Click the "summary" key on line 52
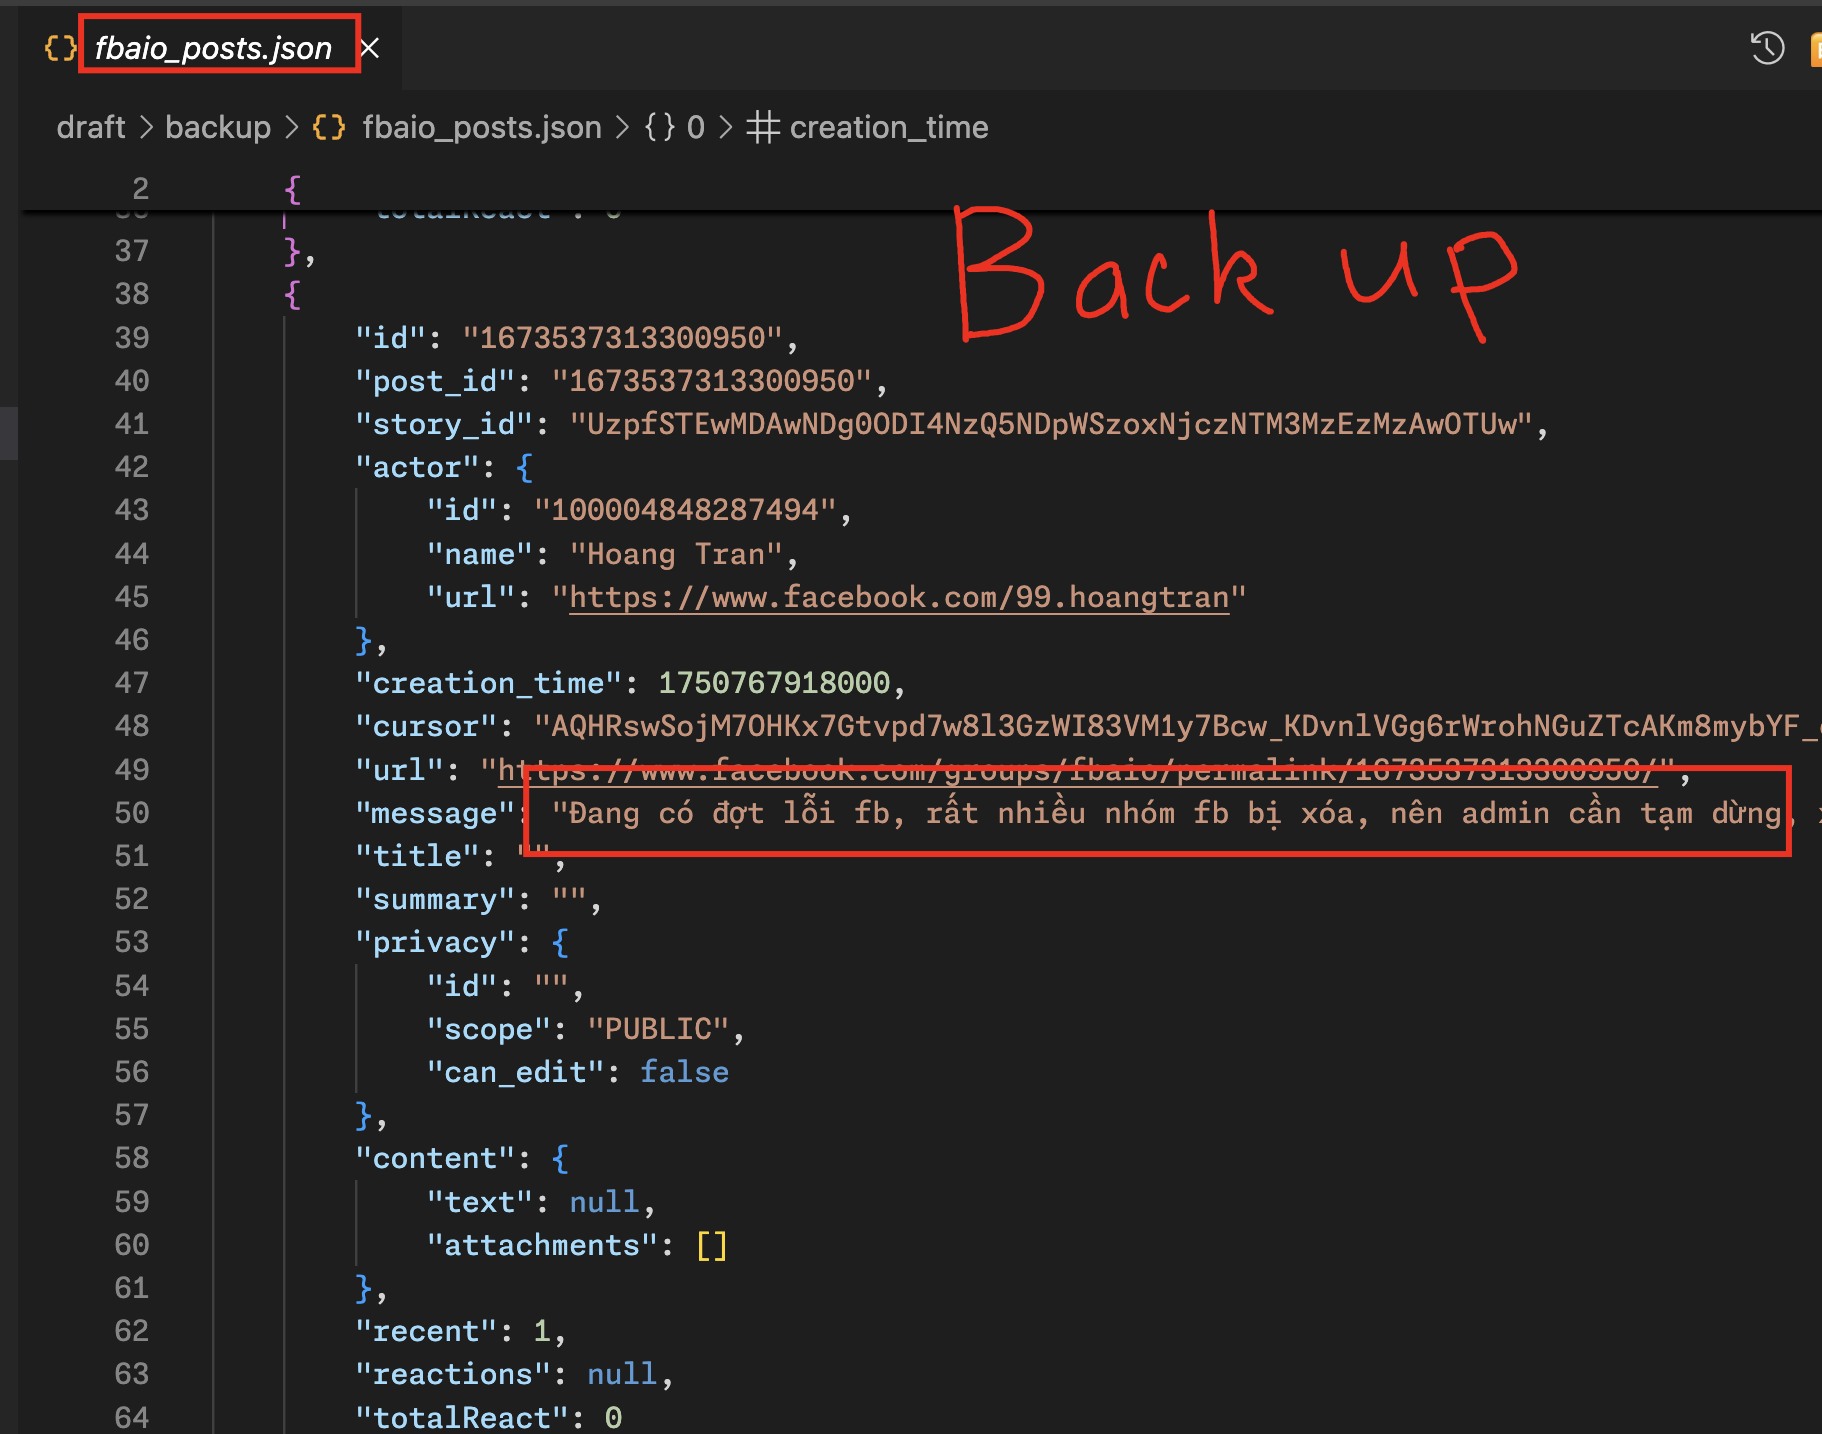The width and height of the screenshot is (1822, 1434). [434, 899]
